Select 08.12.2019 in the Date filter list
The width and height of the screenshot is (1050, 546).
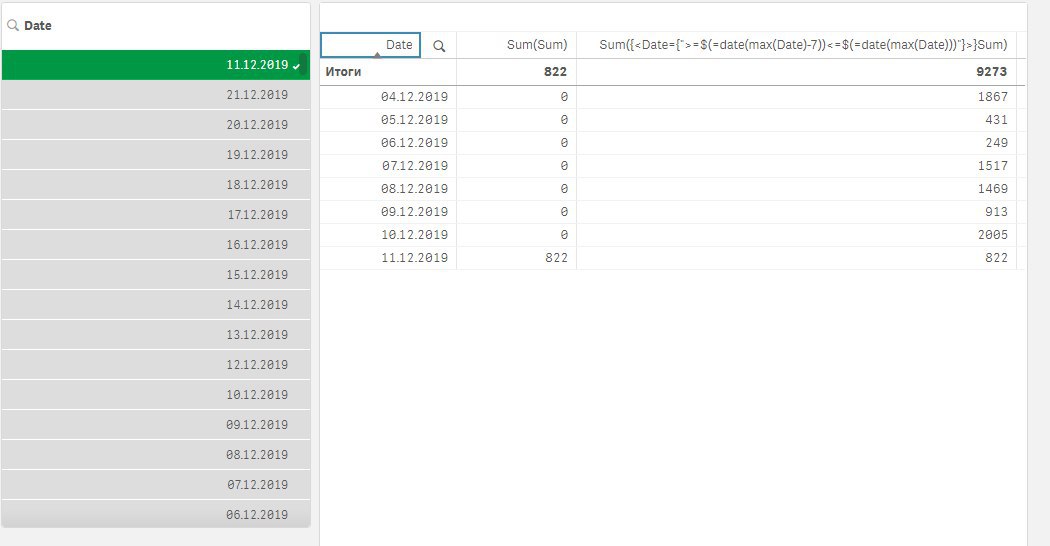click(155, 455)
